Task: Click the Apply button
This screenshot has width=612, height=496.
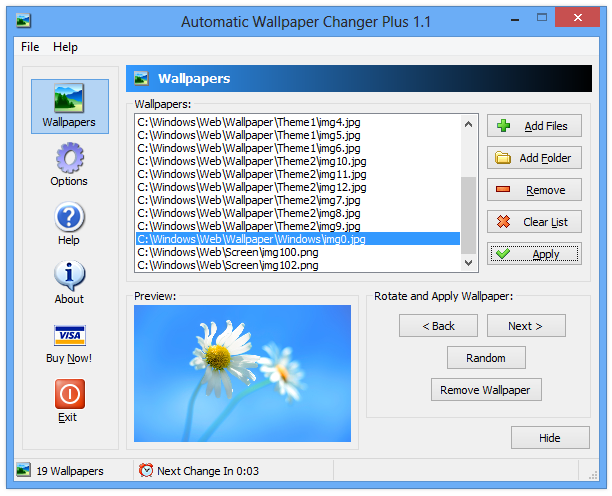Action: pyautogui.click(x=534, y=254)
